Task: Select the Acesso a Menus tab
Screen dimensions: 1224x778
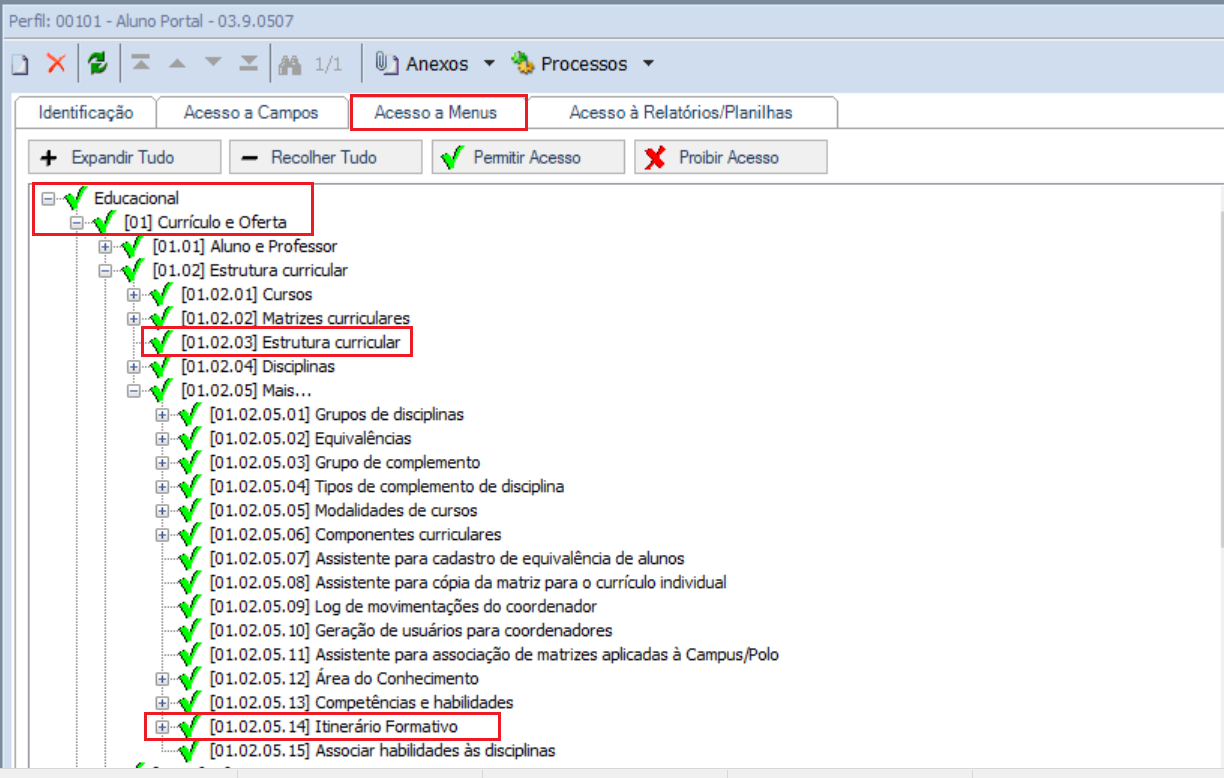Action: coord(436,113)
